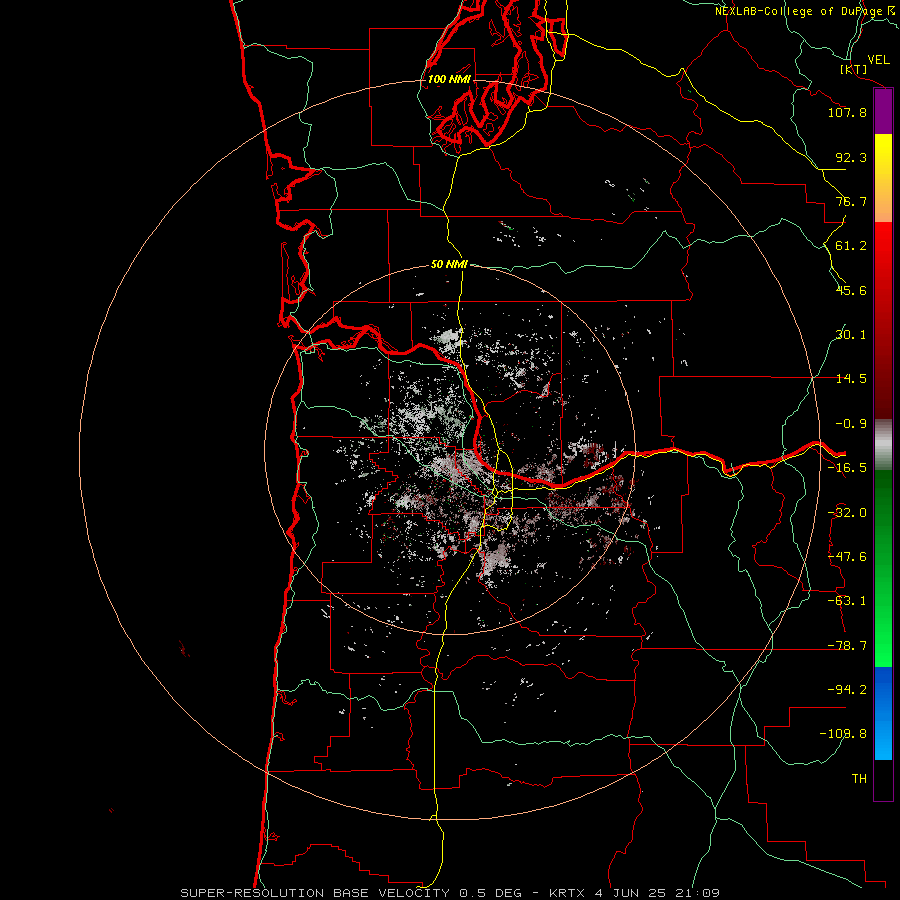Click the gray near-zero segment of color bar
The image size is (900, 900).
pyautogui.click(x=883, y=445)
